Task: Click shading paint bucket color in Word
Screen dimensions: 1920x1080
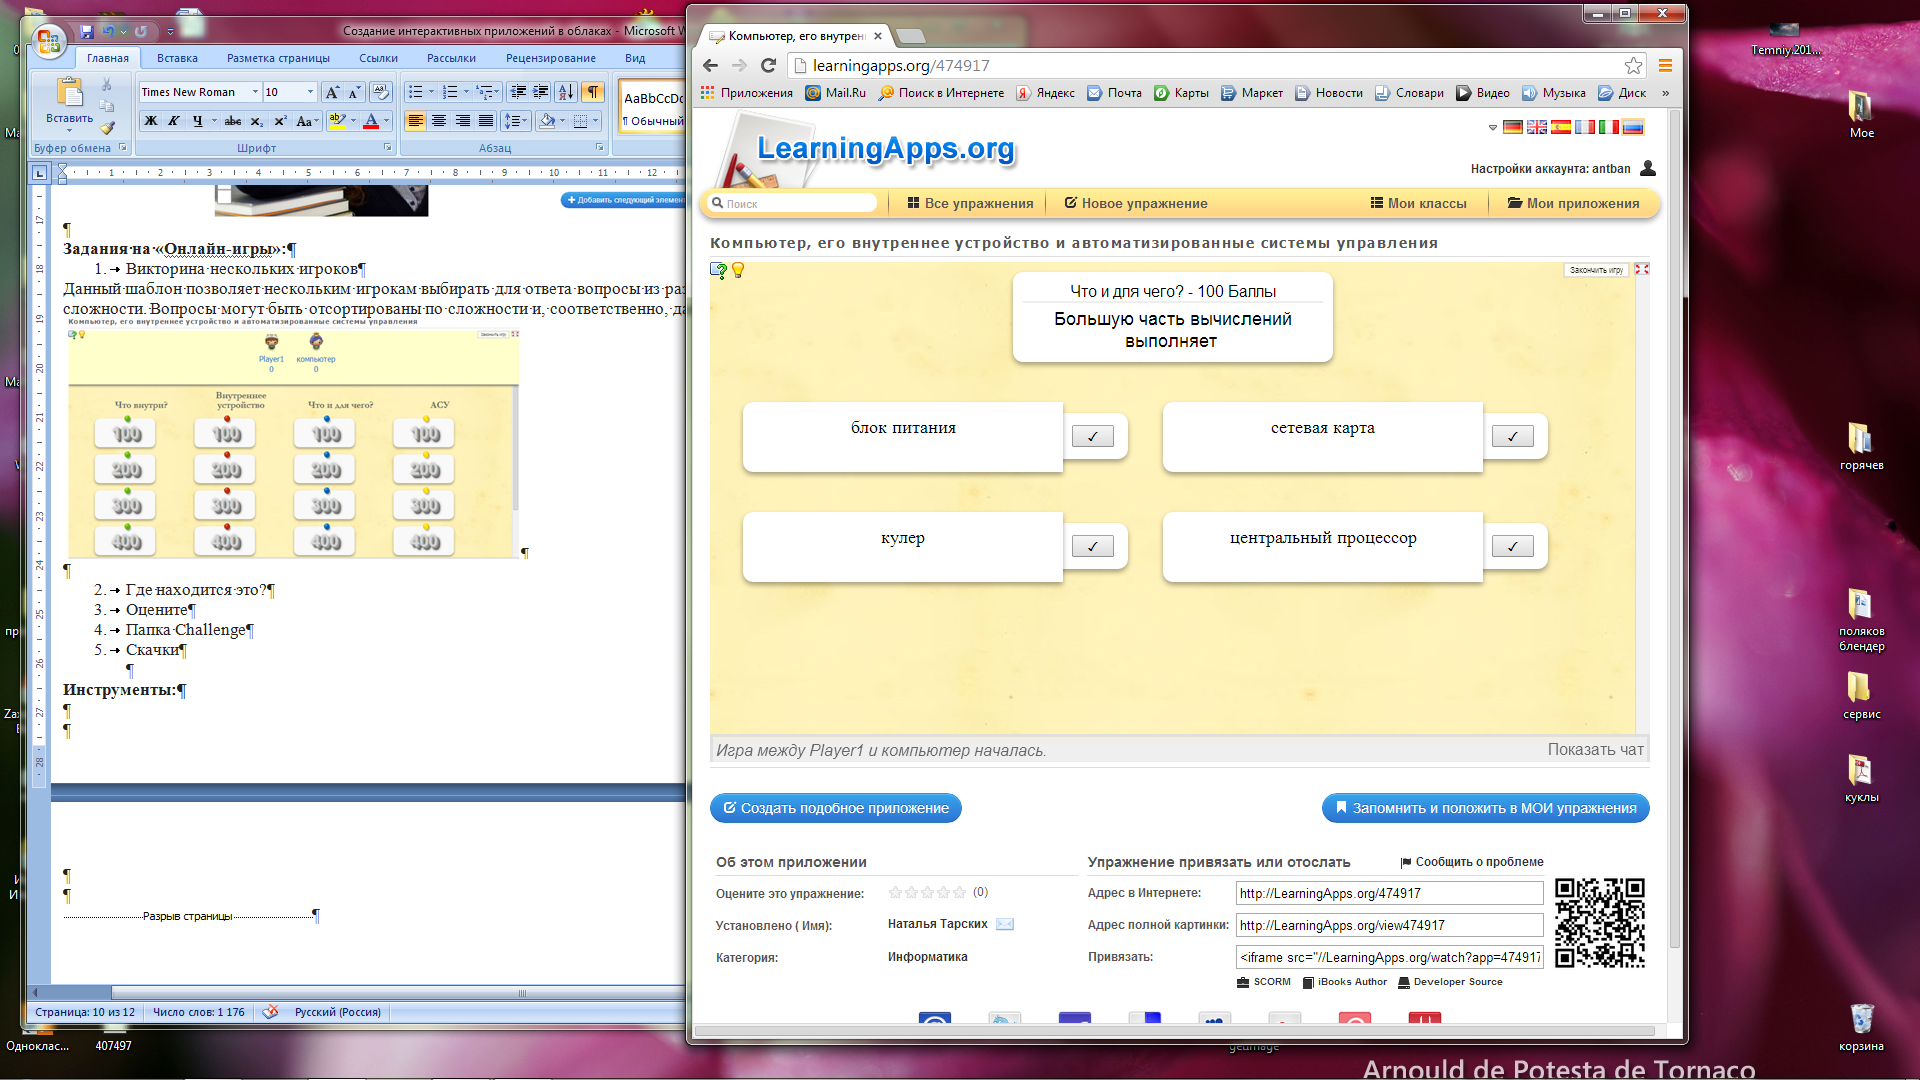Action: [x=547, y=121]
